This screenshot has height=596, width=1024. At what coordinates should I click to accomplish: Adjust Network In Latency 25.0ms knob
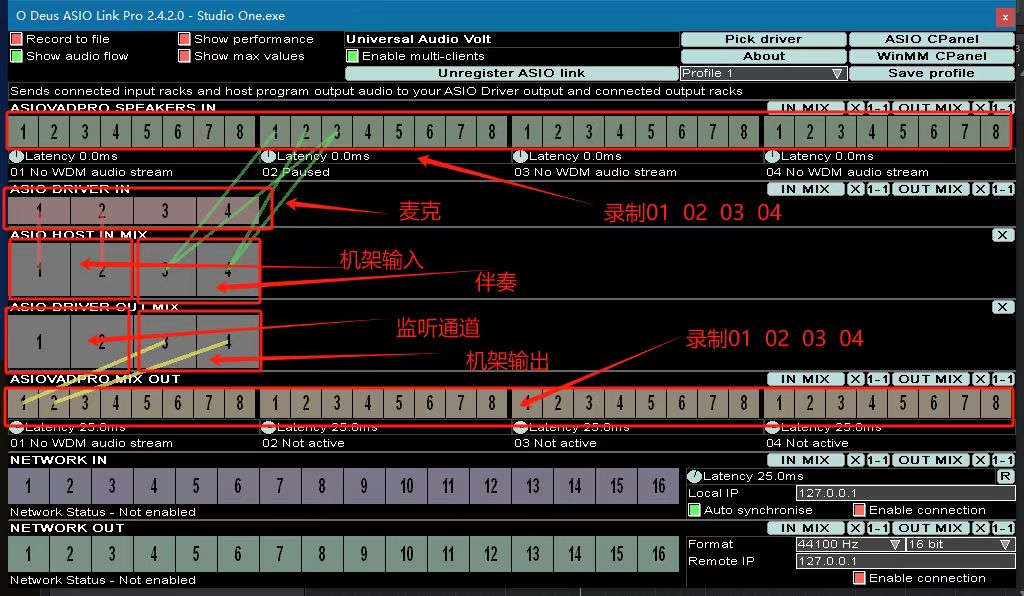point(695,477)
